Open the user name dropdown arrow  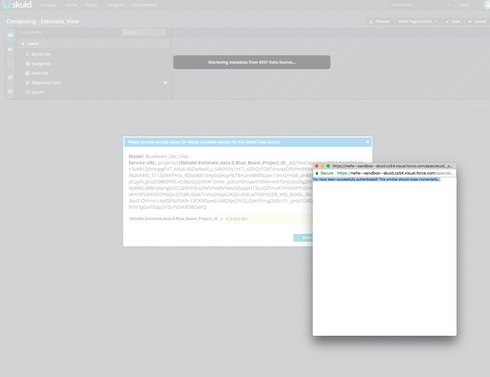tap(477, 5)
